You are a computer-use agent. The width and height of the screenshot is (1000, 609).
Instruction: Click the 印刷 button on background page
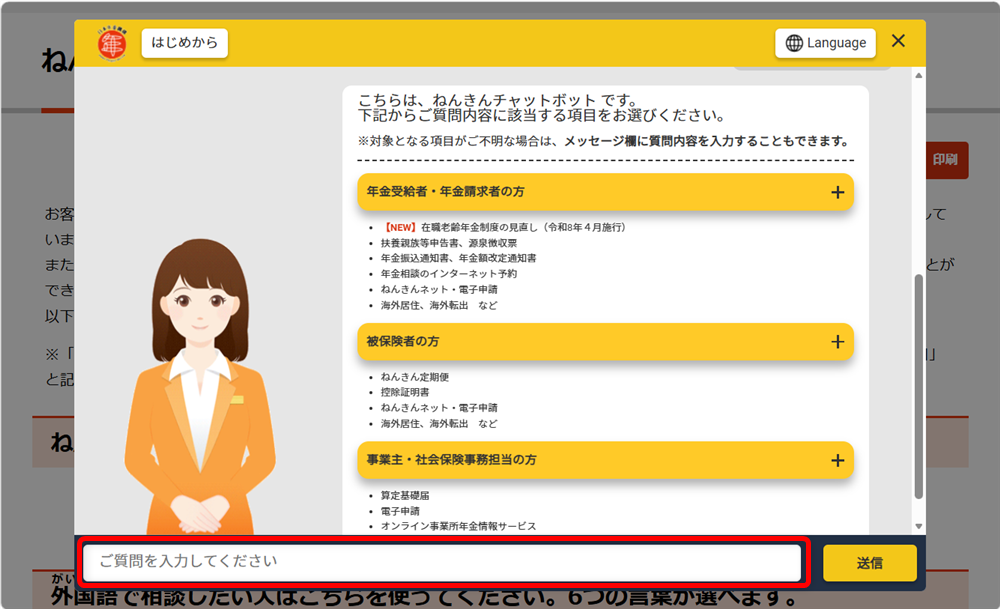pos(946,159)
